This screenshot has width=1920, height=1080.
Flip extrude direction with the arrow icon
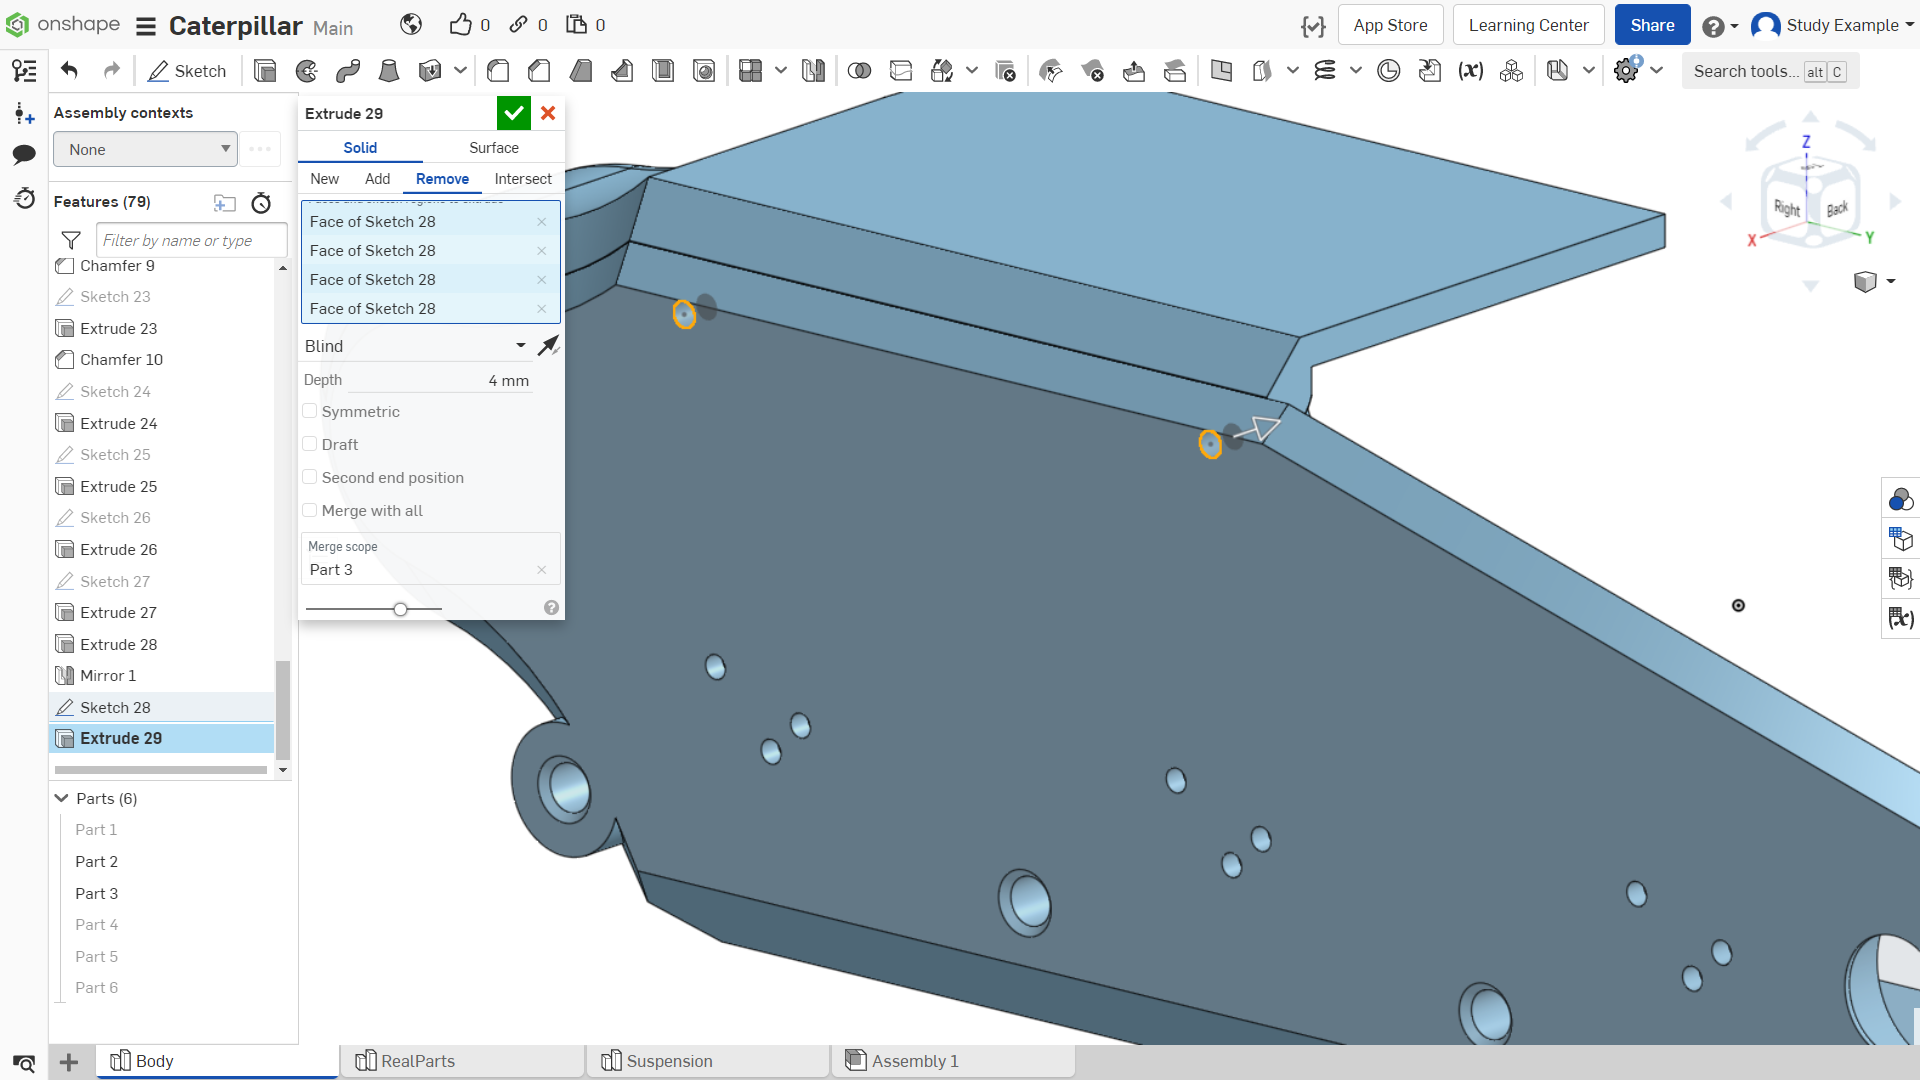[x=548, y=346]
